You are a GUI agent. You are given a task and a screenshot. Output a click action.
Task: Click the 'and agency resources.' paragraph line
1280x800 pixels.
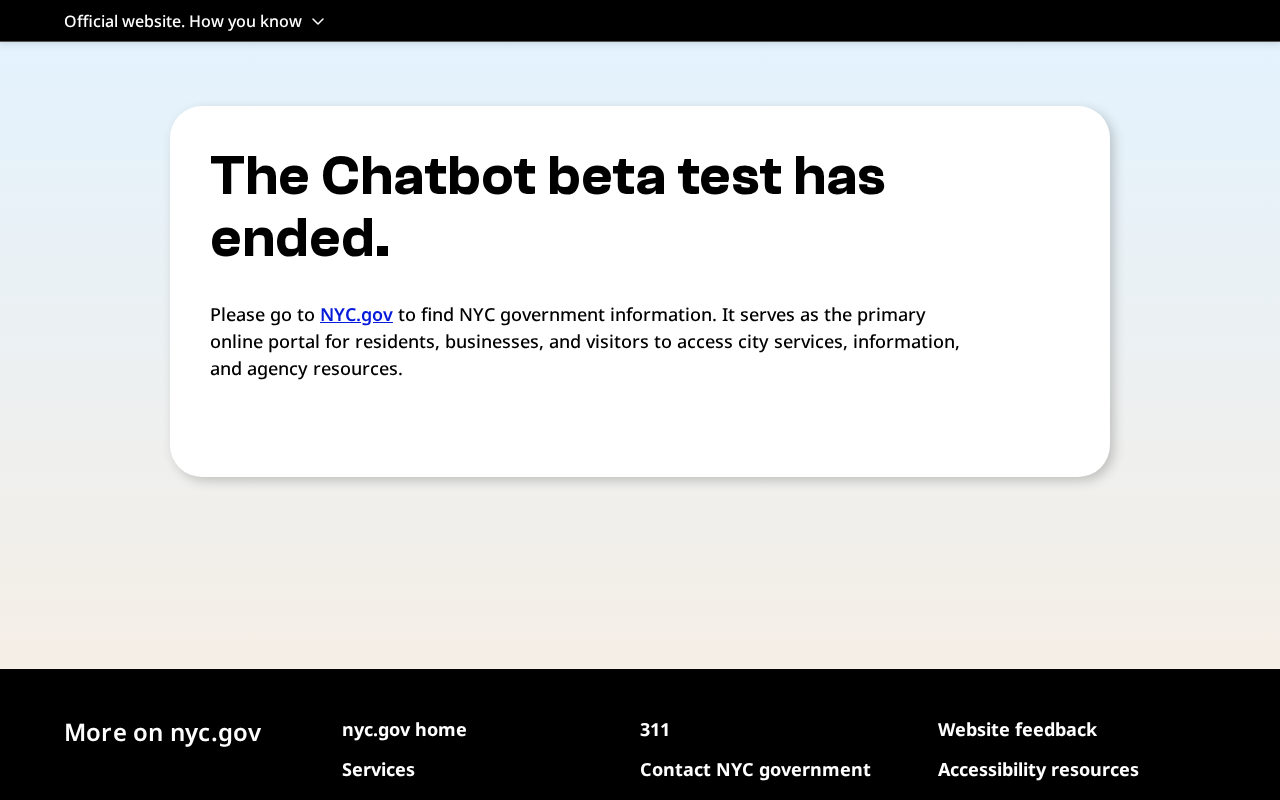click(306, 369)
